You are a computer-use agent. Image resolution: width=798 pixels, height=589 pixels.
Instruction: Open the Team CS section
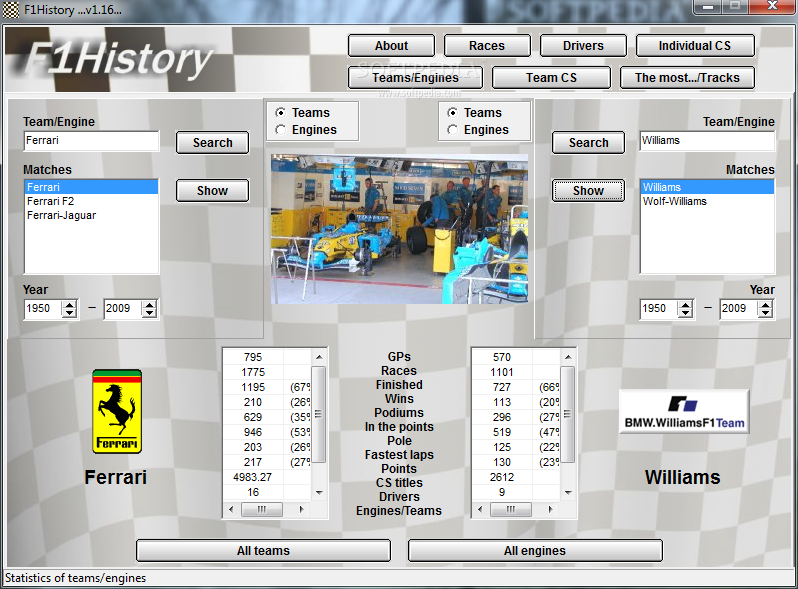pos(551,78)
